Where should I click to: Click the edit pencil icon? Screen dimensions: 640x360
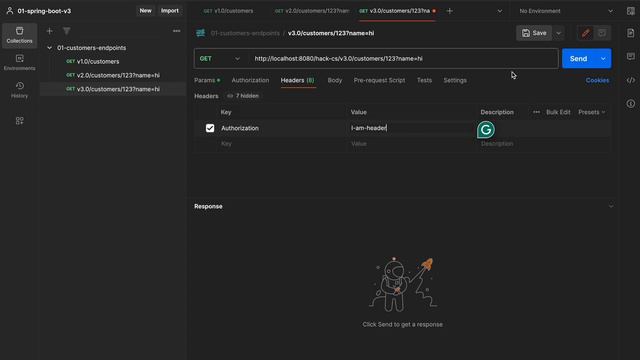click(x=586, y=33)
